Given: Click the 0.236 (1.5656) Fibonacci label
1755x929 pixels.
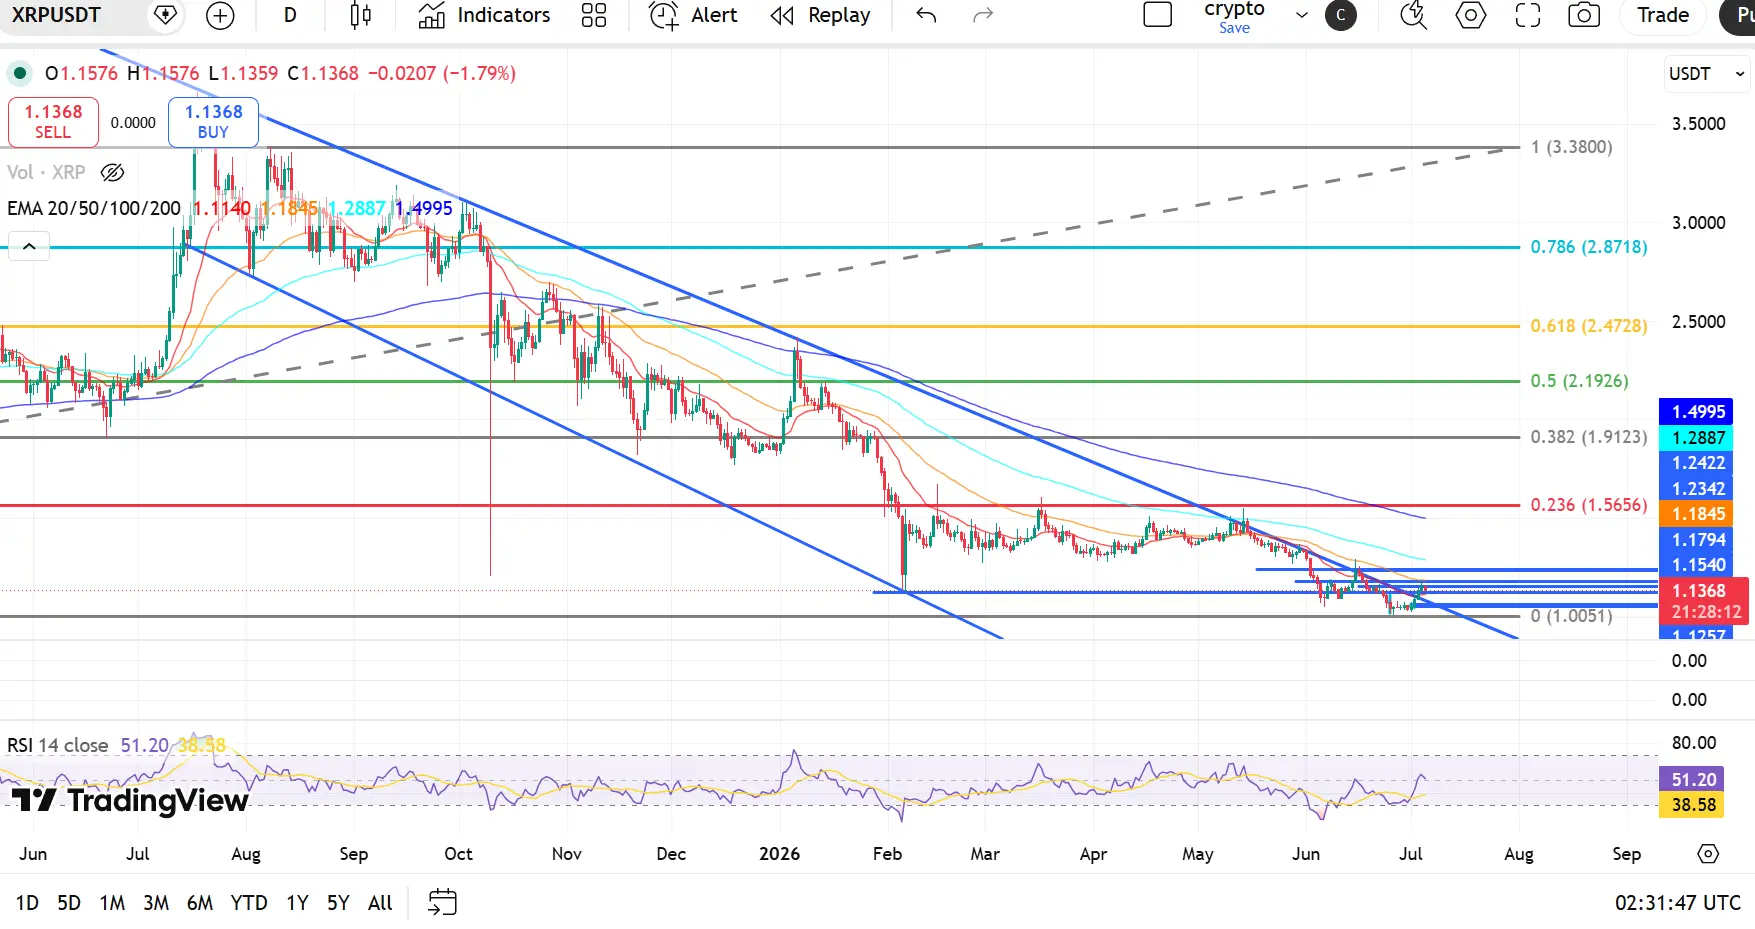Looking at the screenshot, I should 1588,505.
